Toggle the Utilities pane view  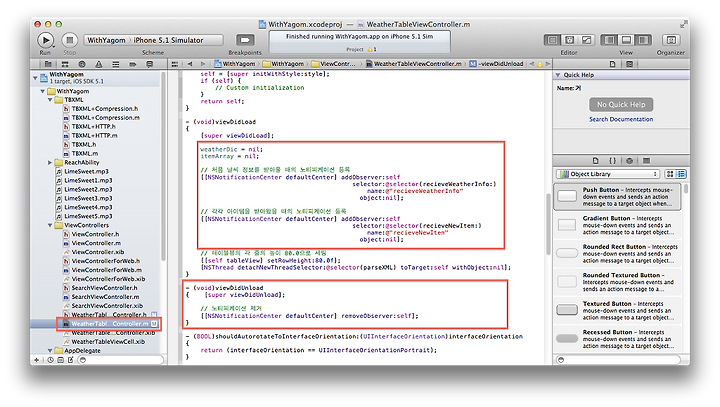coord(643,40)
